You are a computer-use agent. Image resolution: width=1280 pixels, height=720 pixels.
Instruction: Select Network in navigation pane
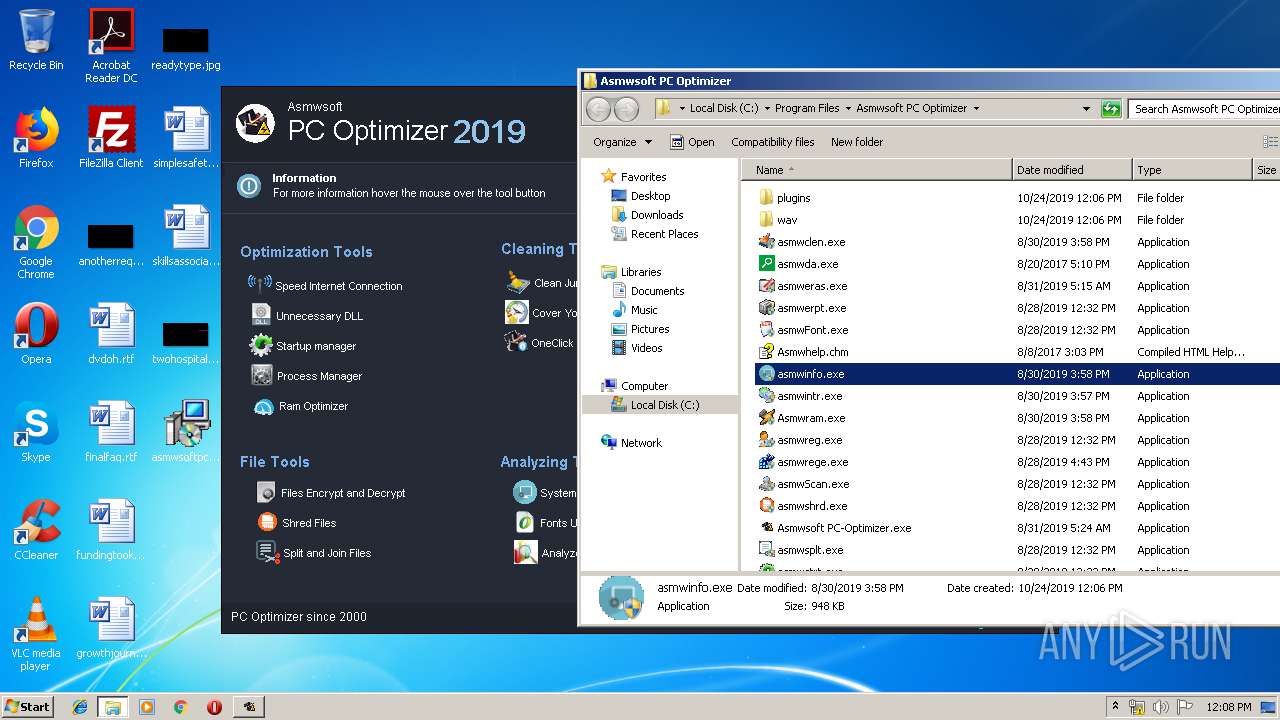(x=631, y=443)
